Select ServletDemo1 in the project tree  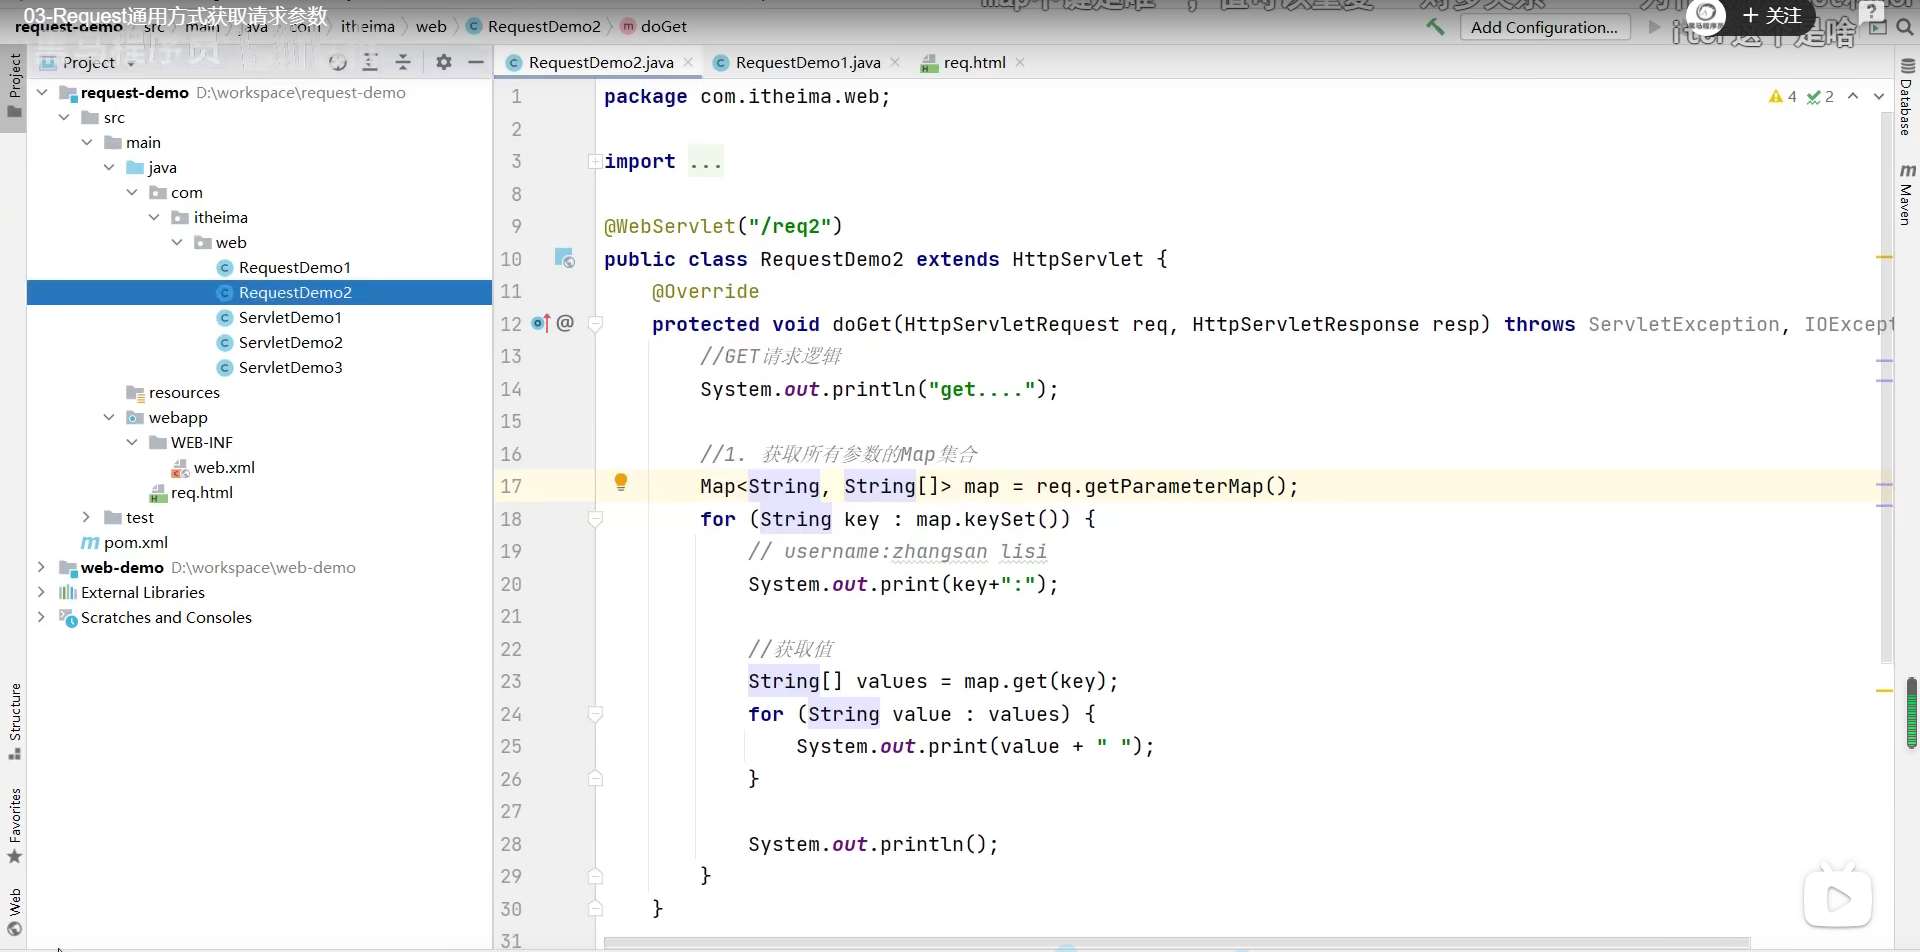point(290,317)
